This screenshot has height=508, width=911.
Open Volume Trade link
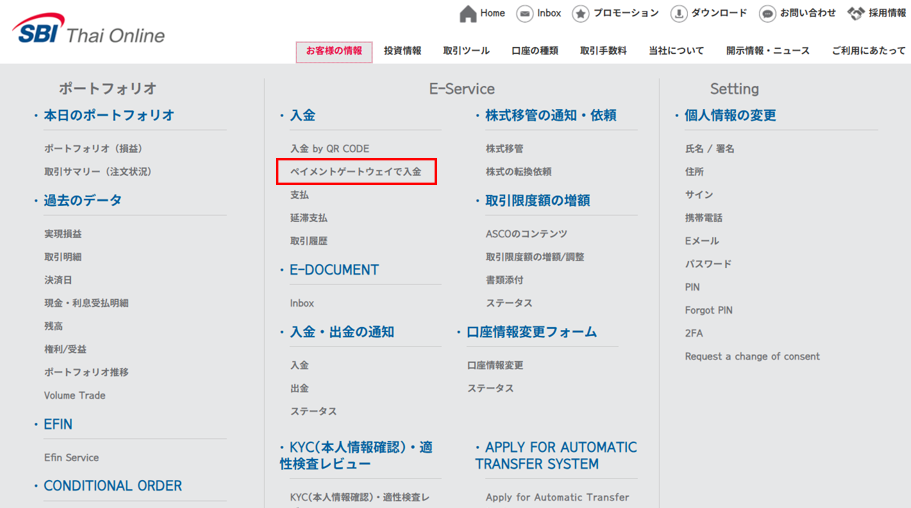coord(75,395)
